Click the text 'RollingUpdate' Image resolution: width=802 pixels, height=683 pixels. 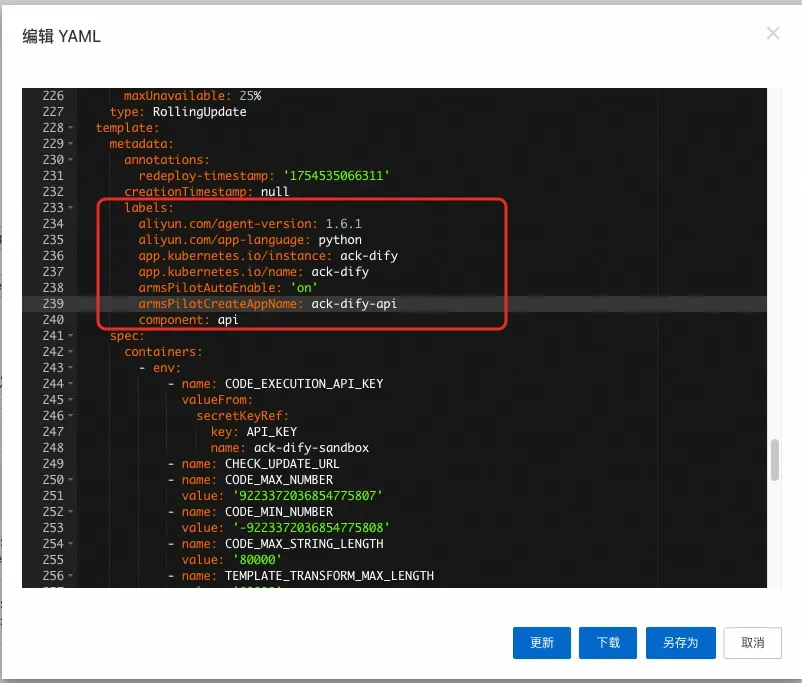point(199,112)
